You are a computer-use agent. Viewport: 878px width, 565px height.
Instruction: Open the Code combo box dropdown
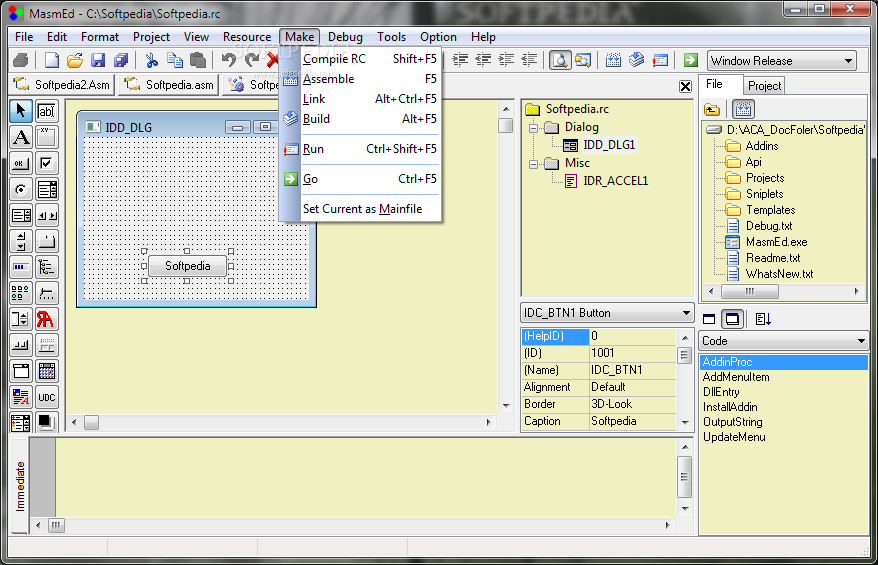click(x=861, y=341)
